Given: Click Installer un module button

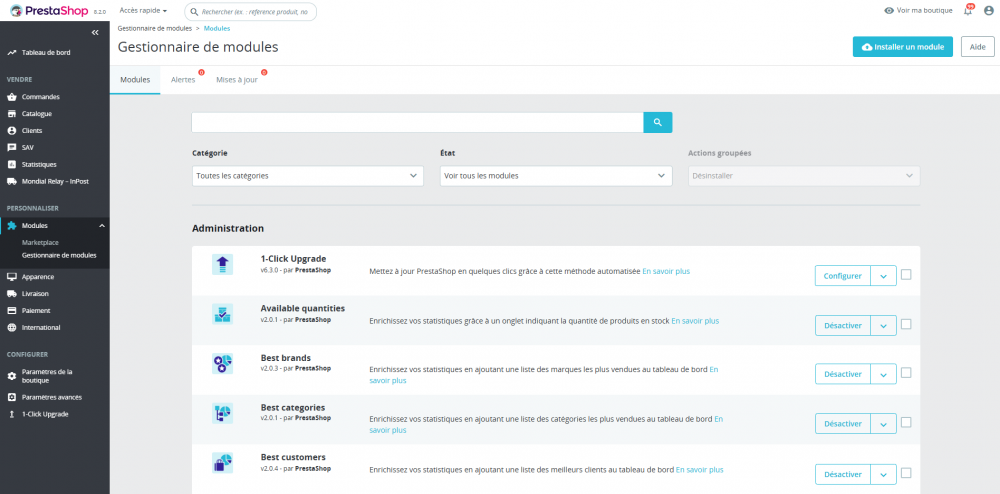Looking at the screenshot, I should pyautogui.click(x=903, y=47).
